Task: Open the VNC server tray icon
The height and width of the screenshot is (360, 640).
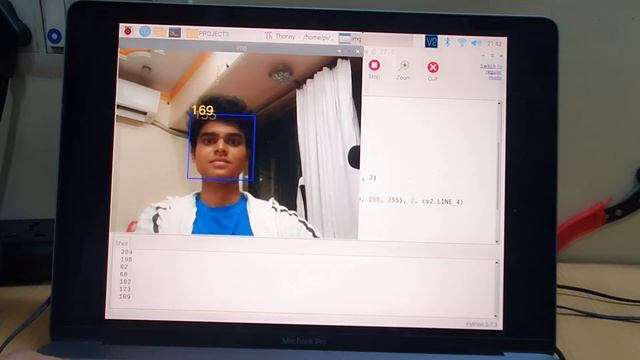Action: pyautogui.click(x=431, y=42)
